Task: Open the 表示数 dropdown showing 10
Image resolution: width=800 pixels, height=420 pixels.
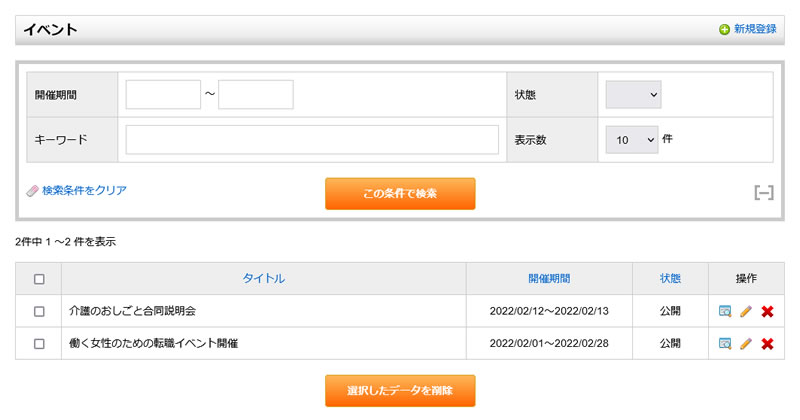Action: point(631,140)
